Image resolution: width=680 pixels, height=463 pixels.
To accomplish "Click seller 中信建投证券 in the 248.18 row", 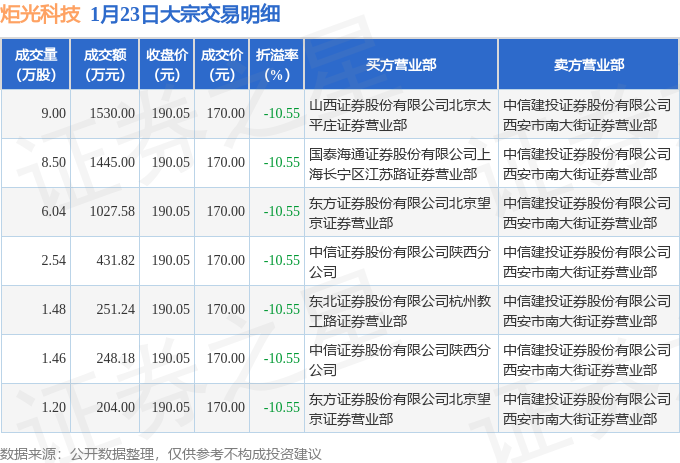I will [587, 360].
